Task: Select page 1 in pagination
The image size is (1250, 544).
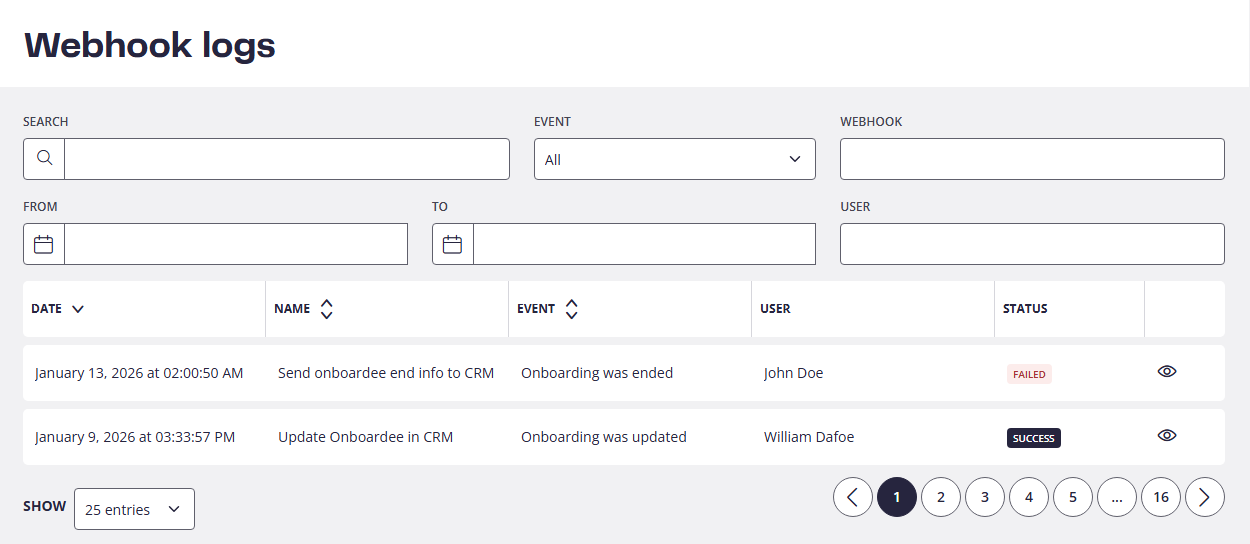Action: (897, 497)
